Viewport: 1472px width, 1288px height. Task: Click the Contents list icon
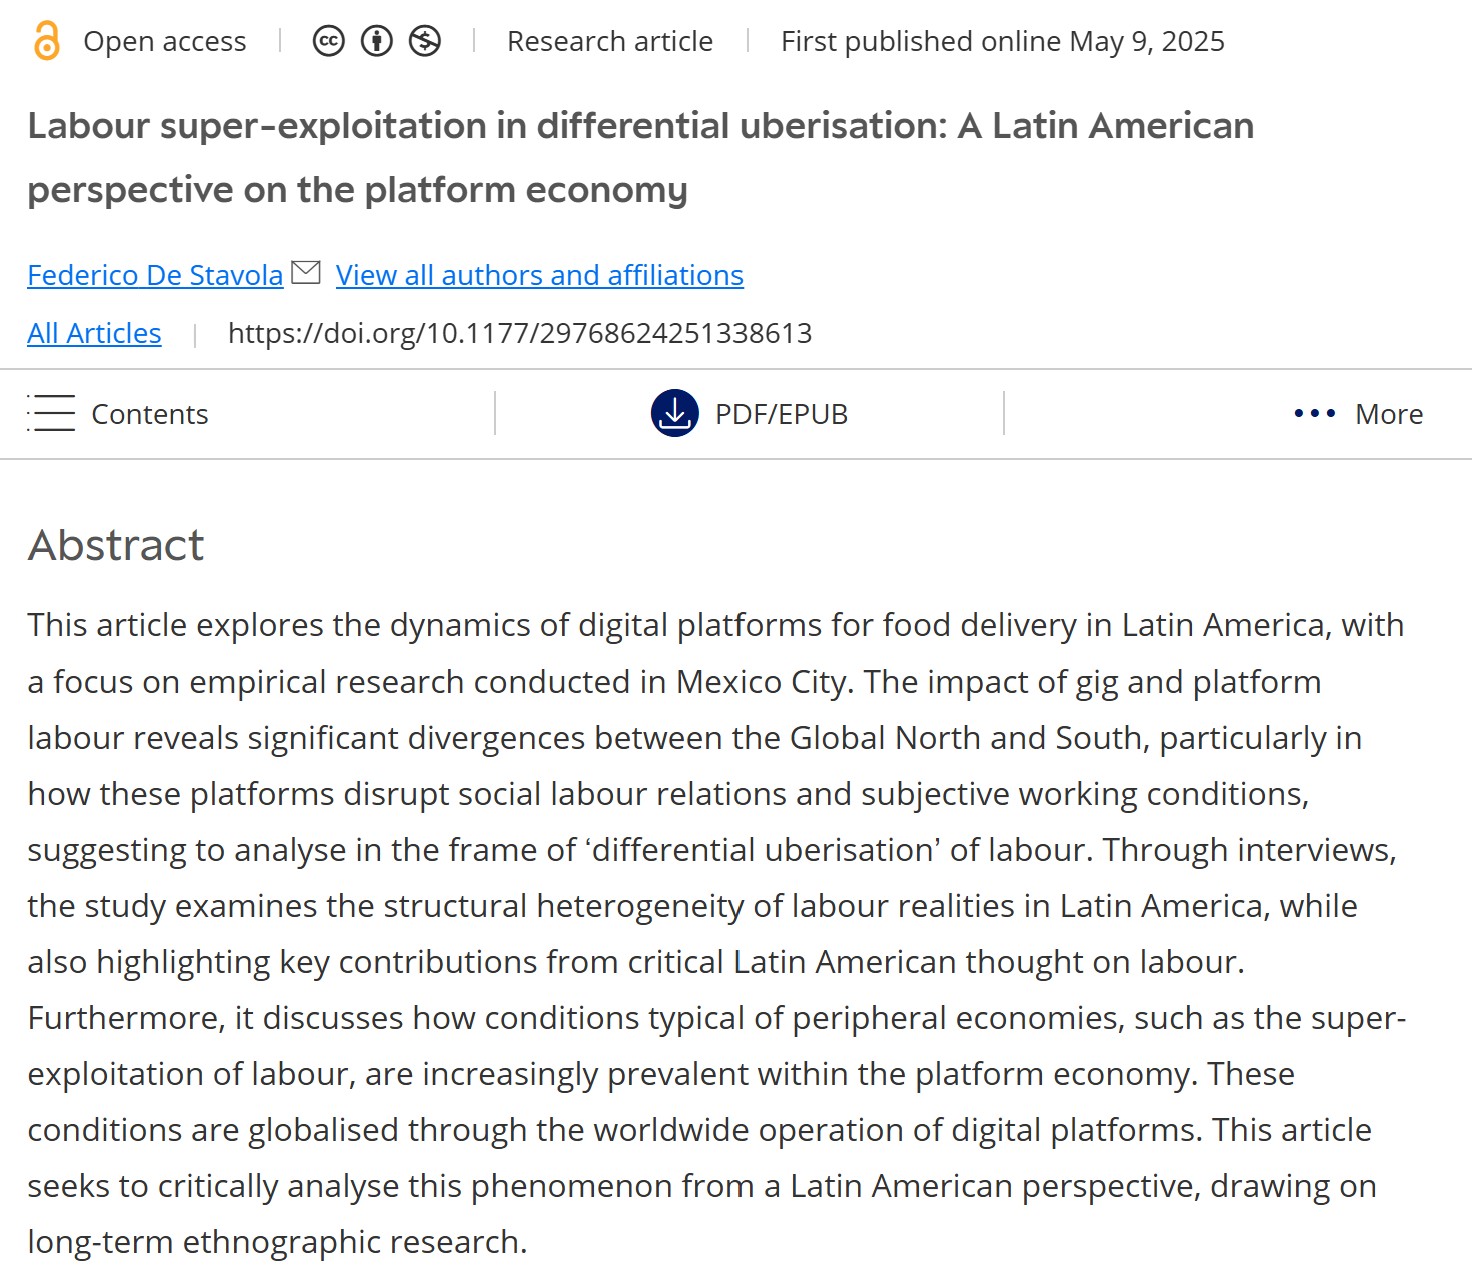point(51,413)
